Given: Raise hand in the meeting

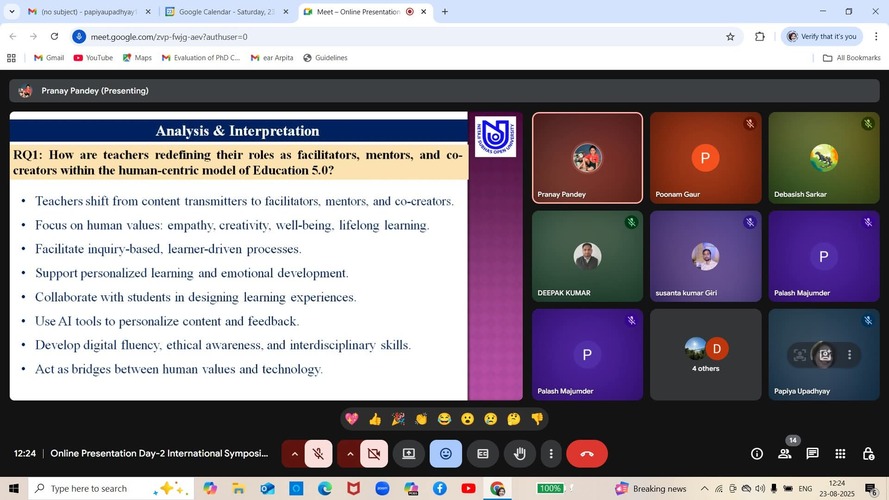Looking at the screenshot, I should click(519, 453).
